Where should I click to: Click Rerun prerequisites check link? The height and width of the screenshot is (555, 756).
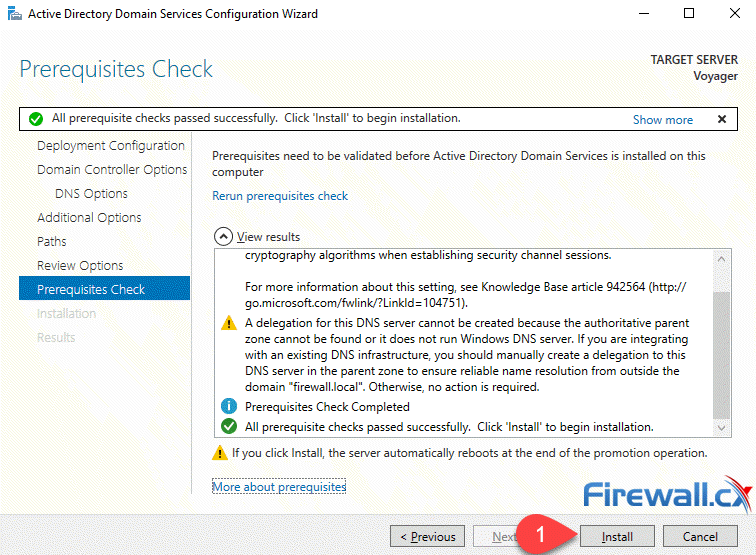coord(280,196)
